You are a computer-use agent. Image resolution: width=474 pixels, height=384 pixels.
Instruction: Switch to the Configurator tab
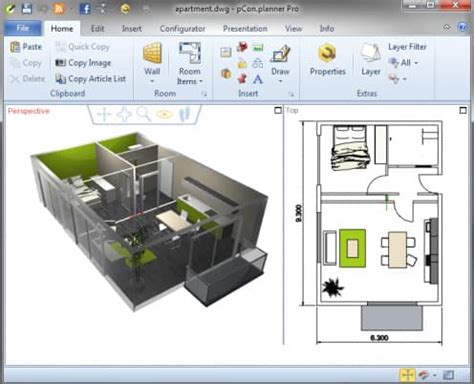(182, 29)
